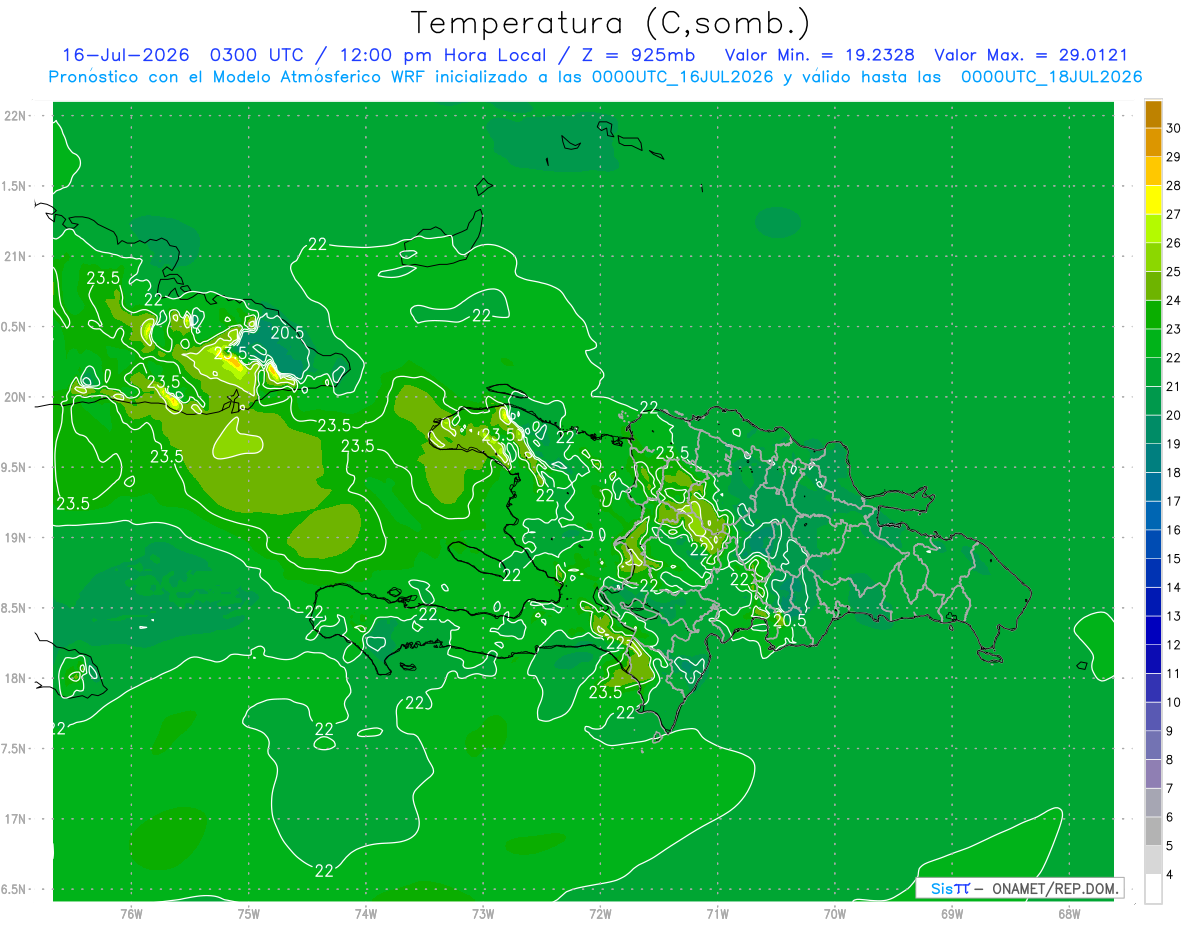Click the "18N" latitude axis label
The image size is (1200, 927).
(16, 678)
